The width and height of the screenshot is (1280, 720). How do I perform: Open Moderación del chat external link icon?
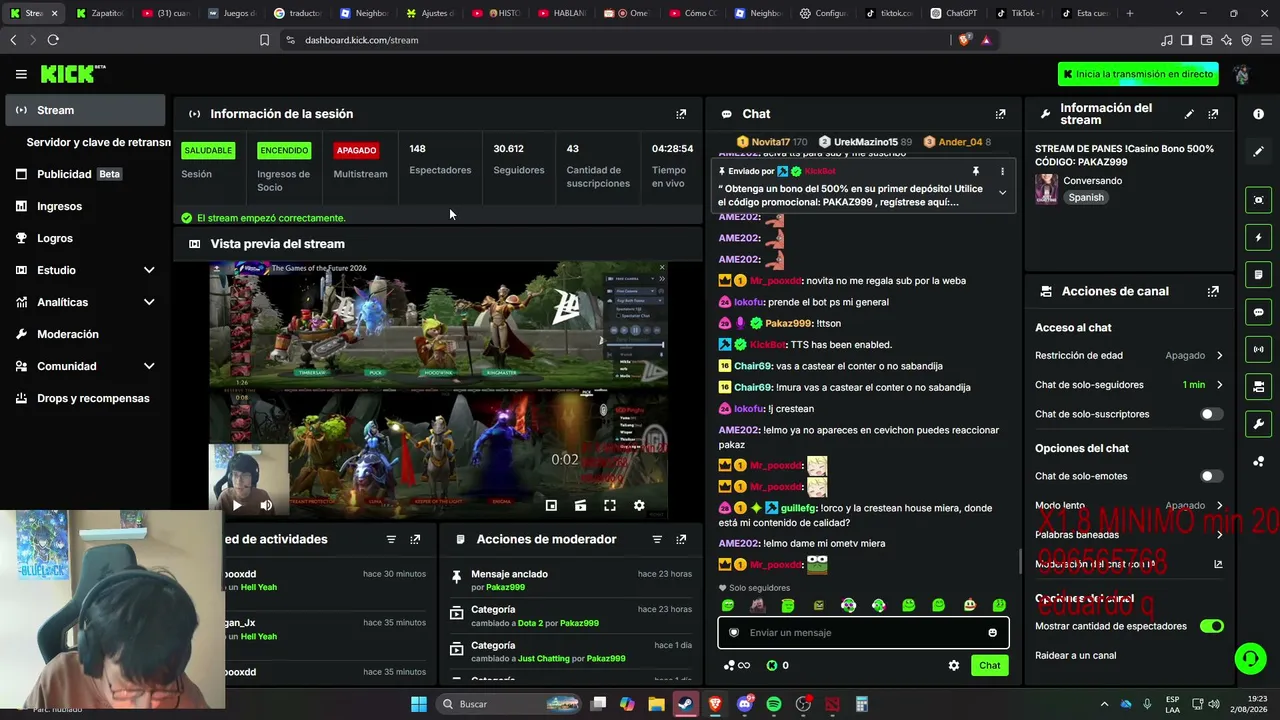click(1218, 564)
